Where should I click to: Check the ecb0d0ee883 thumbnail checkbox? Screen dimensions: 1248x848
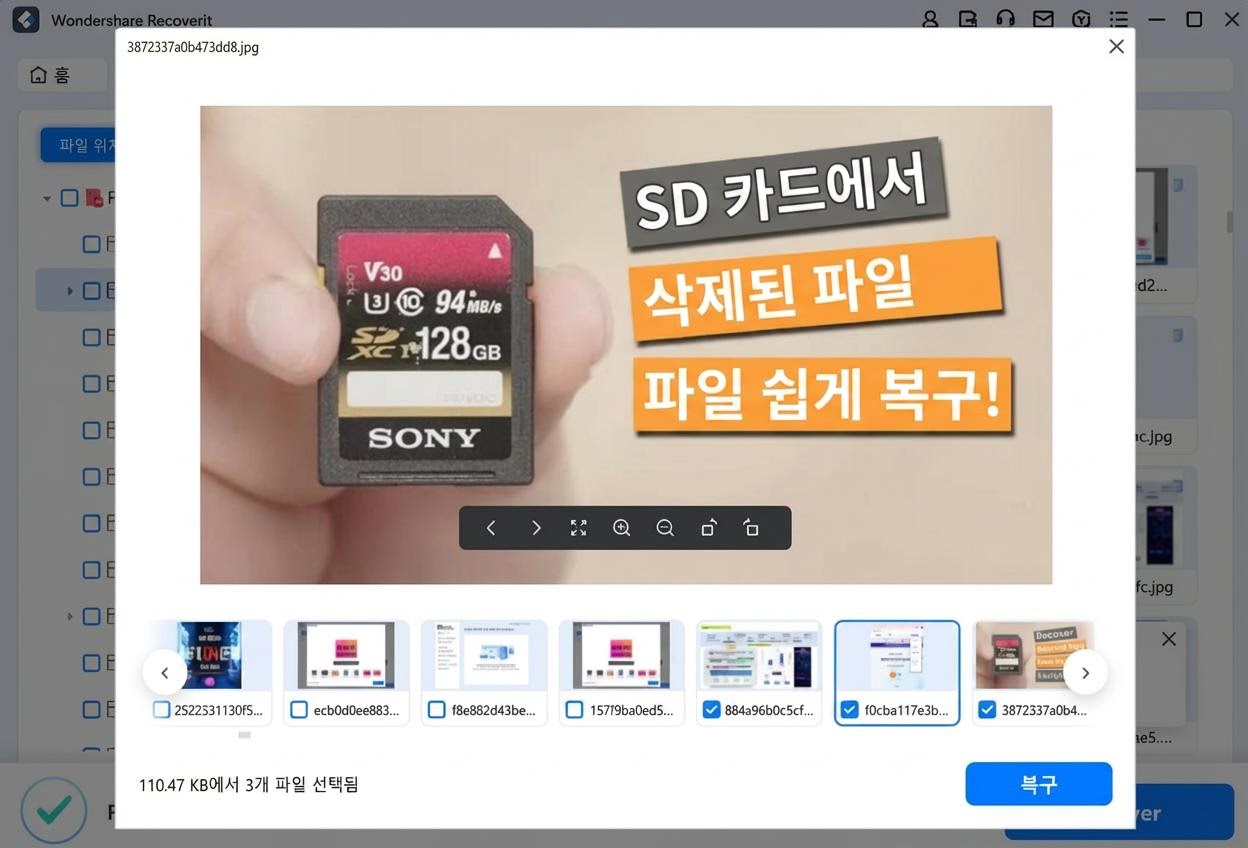[x=298, y=710]
